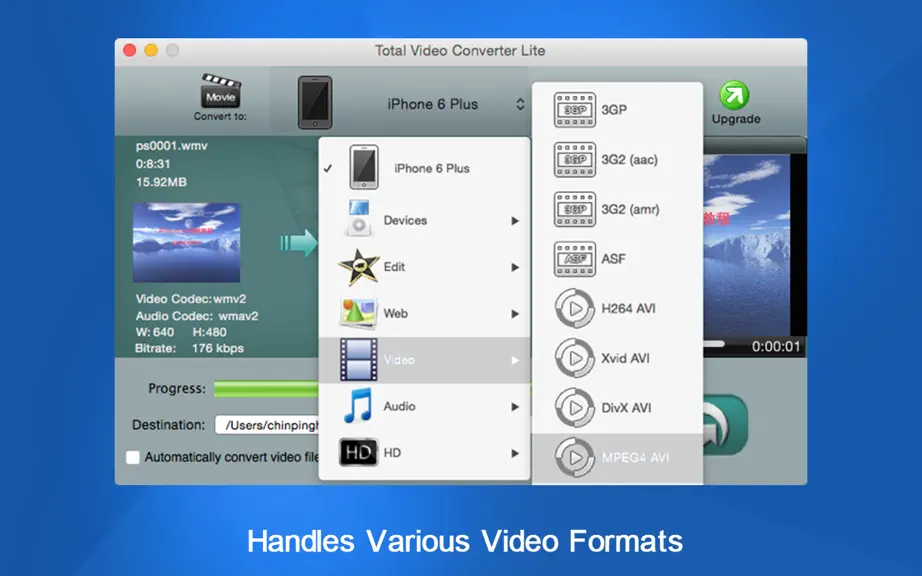Click the HD category icon

[358, 453]
